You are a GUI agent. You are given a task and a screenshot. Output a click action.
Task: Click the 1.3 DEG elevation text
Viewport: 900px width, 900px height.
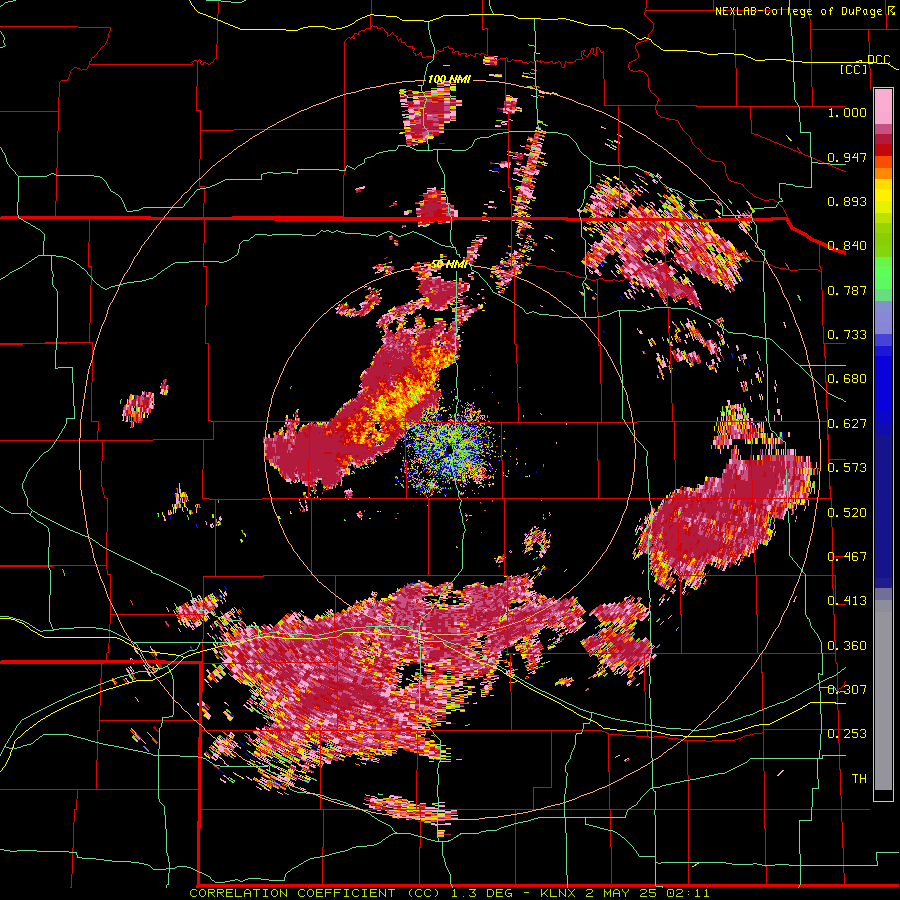(x=482, y=893)
